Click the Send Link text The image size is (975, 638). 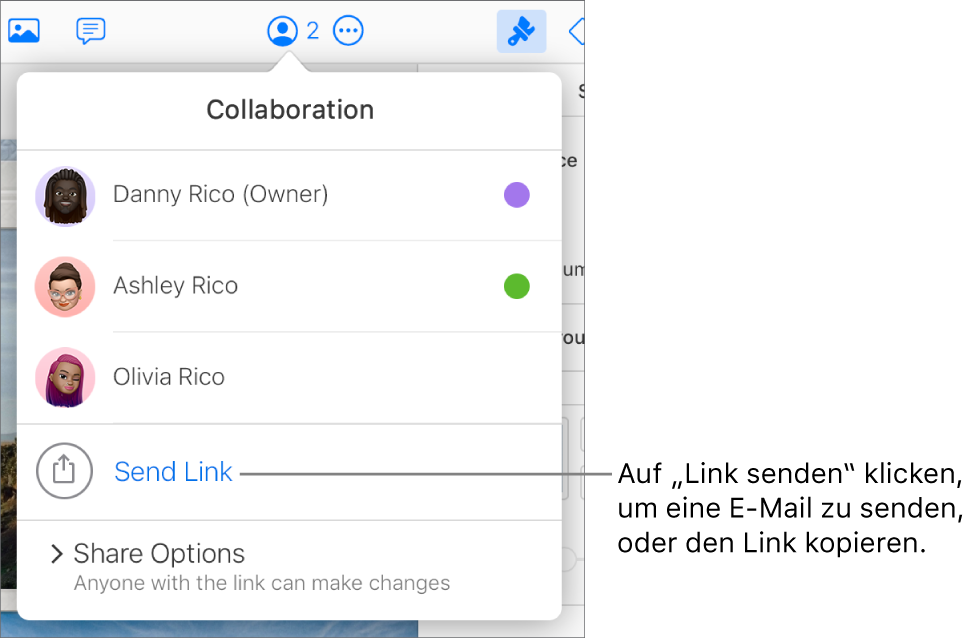point(173,471)
